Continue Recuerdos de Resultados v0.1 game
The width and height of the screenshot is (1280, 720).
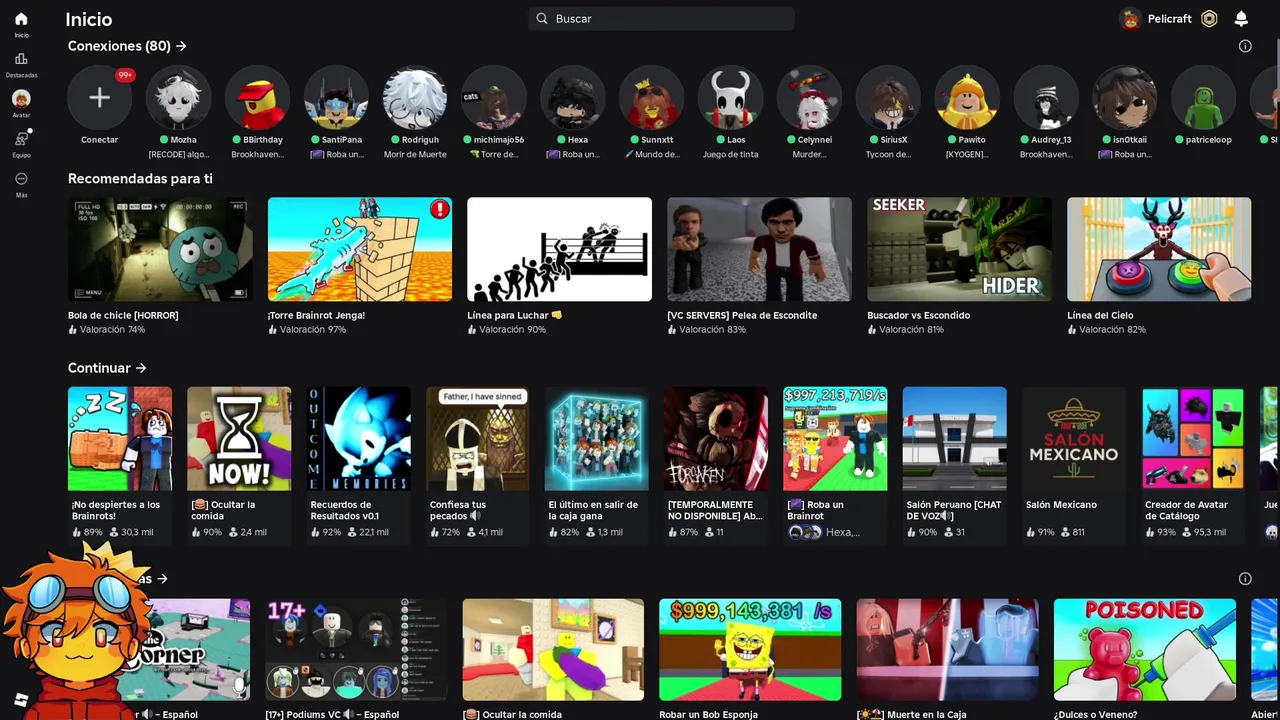click(x=358, y=464)
